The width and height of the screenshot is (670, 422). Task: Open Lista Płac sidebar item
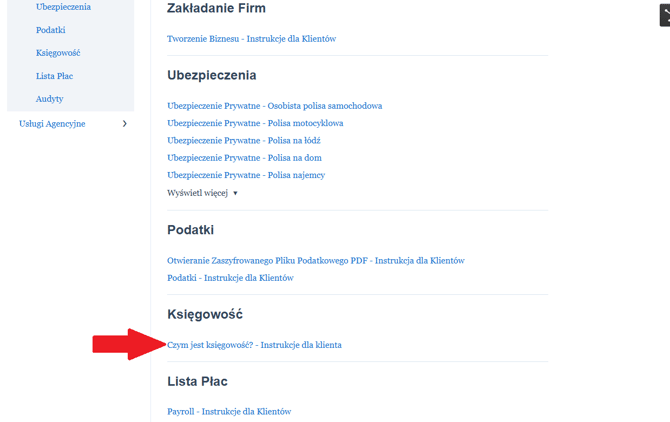point(55,76)
